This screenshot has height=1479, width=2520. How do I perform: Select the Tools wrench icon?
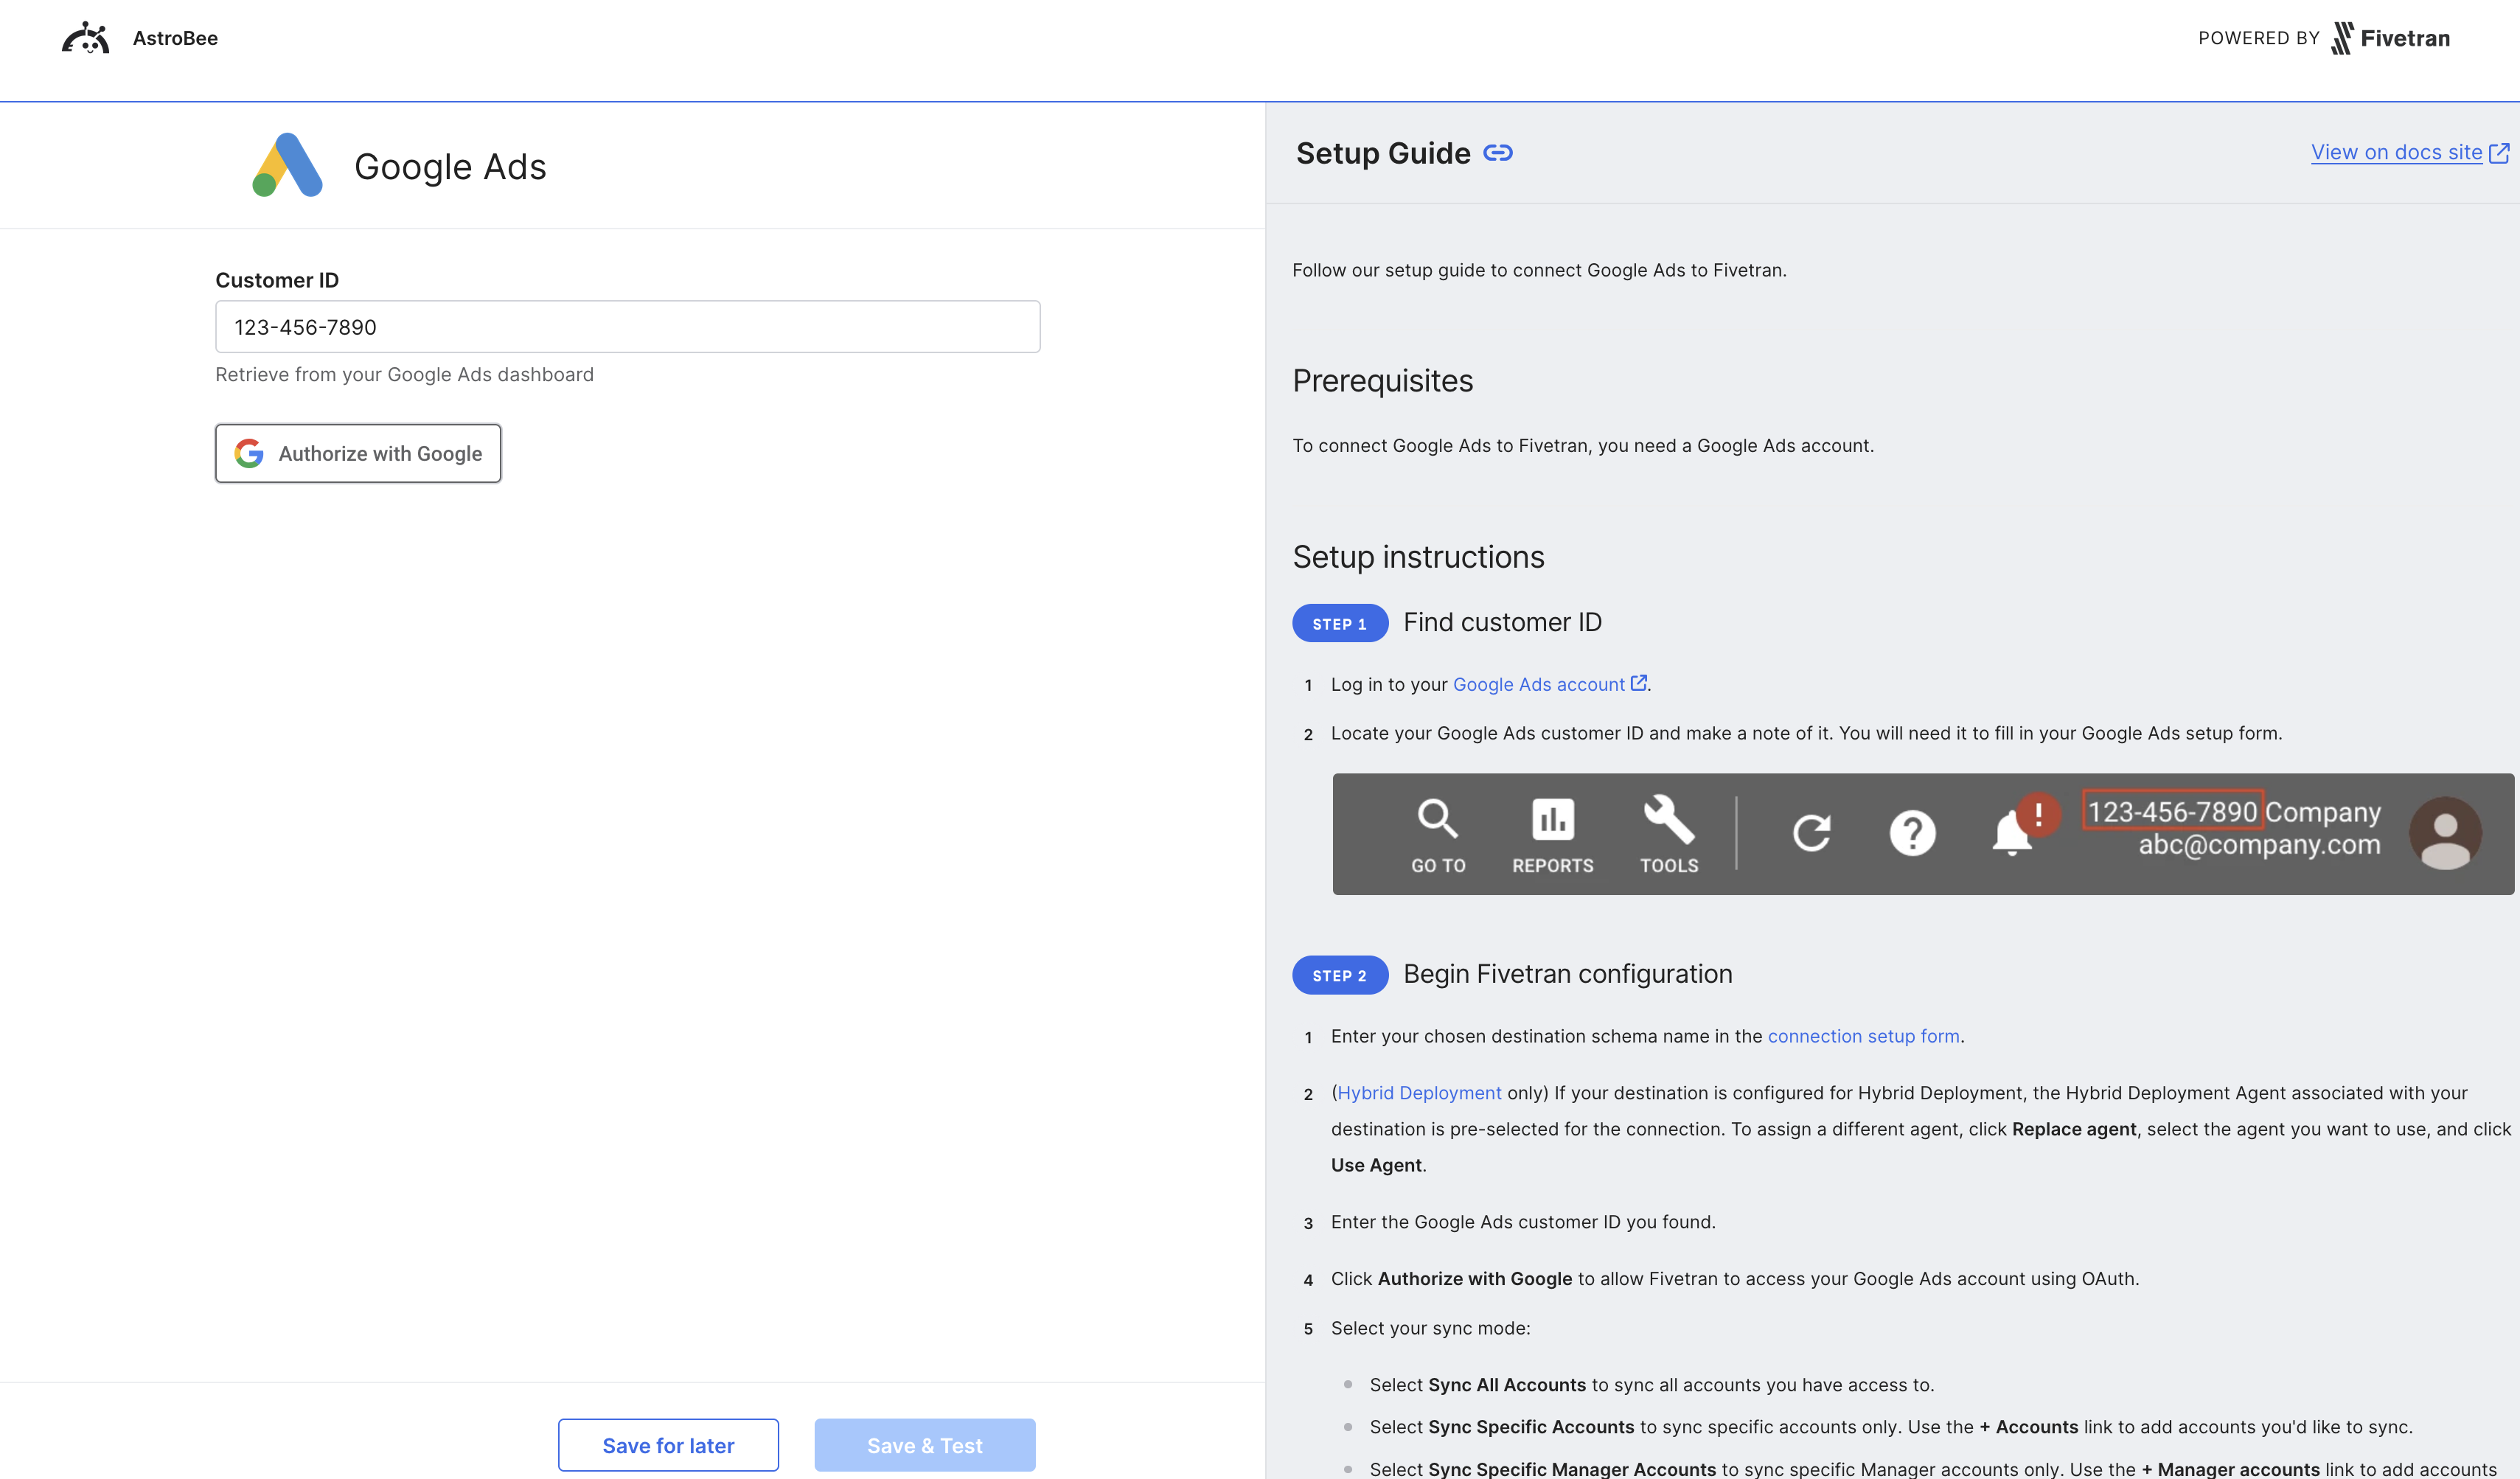point(1668,818)
